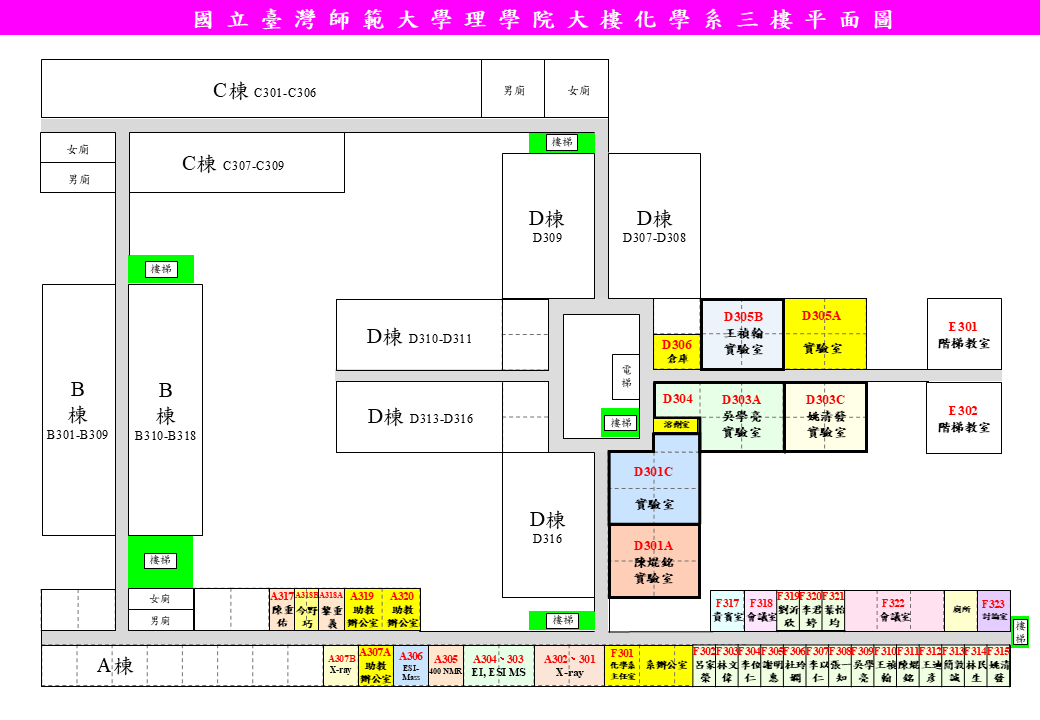Click the F318 會議室 meeting room
The image size is (1040, 720).
pos(761,610)
